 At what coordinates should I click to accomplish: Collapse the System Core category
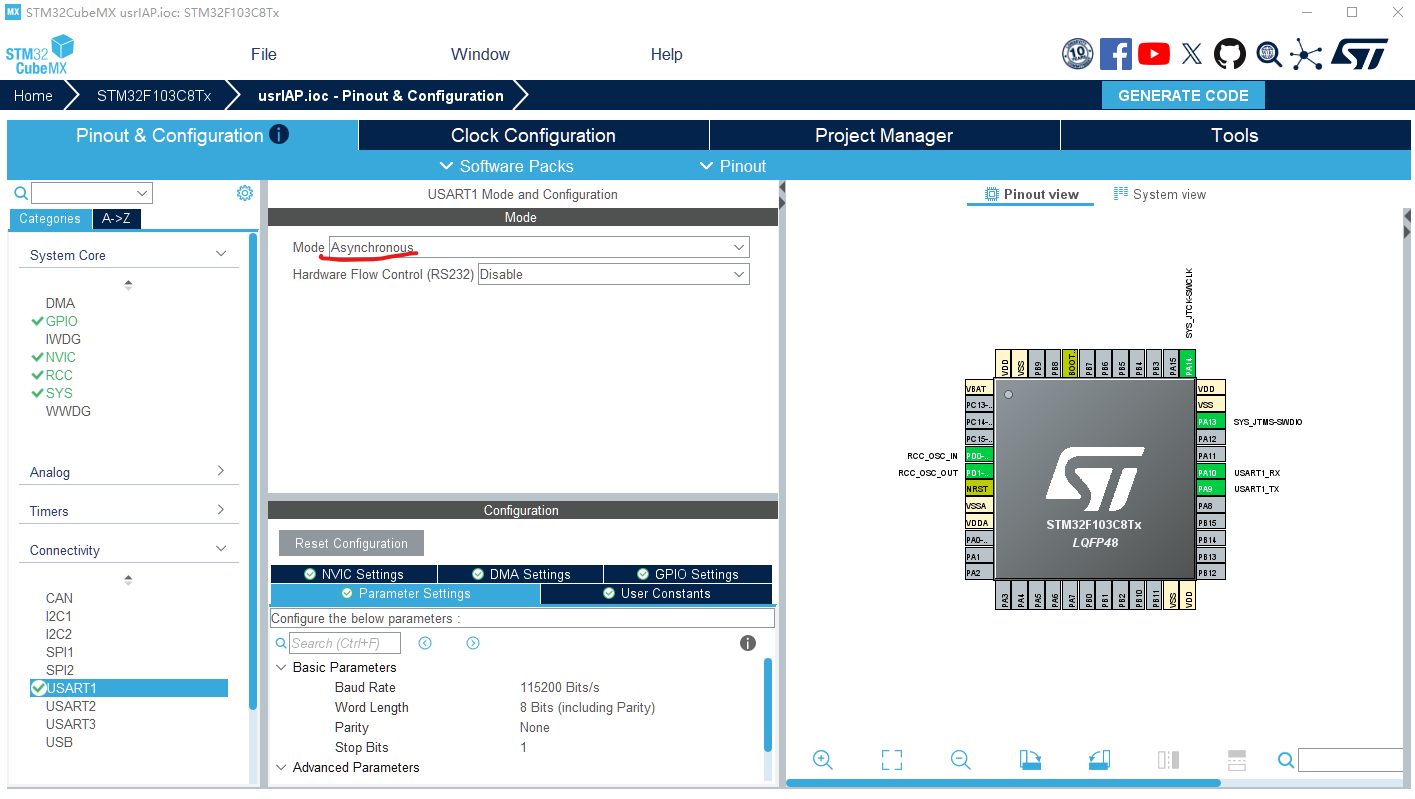(221, 254)
